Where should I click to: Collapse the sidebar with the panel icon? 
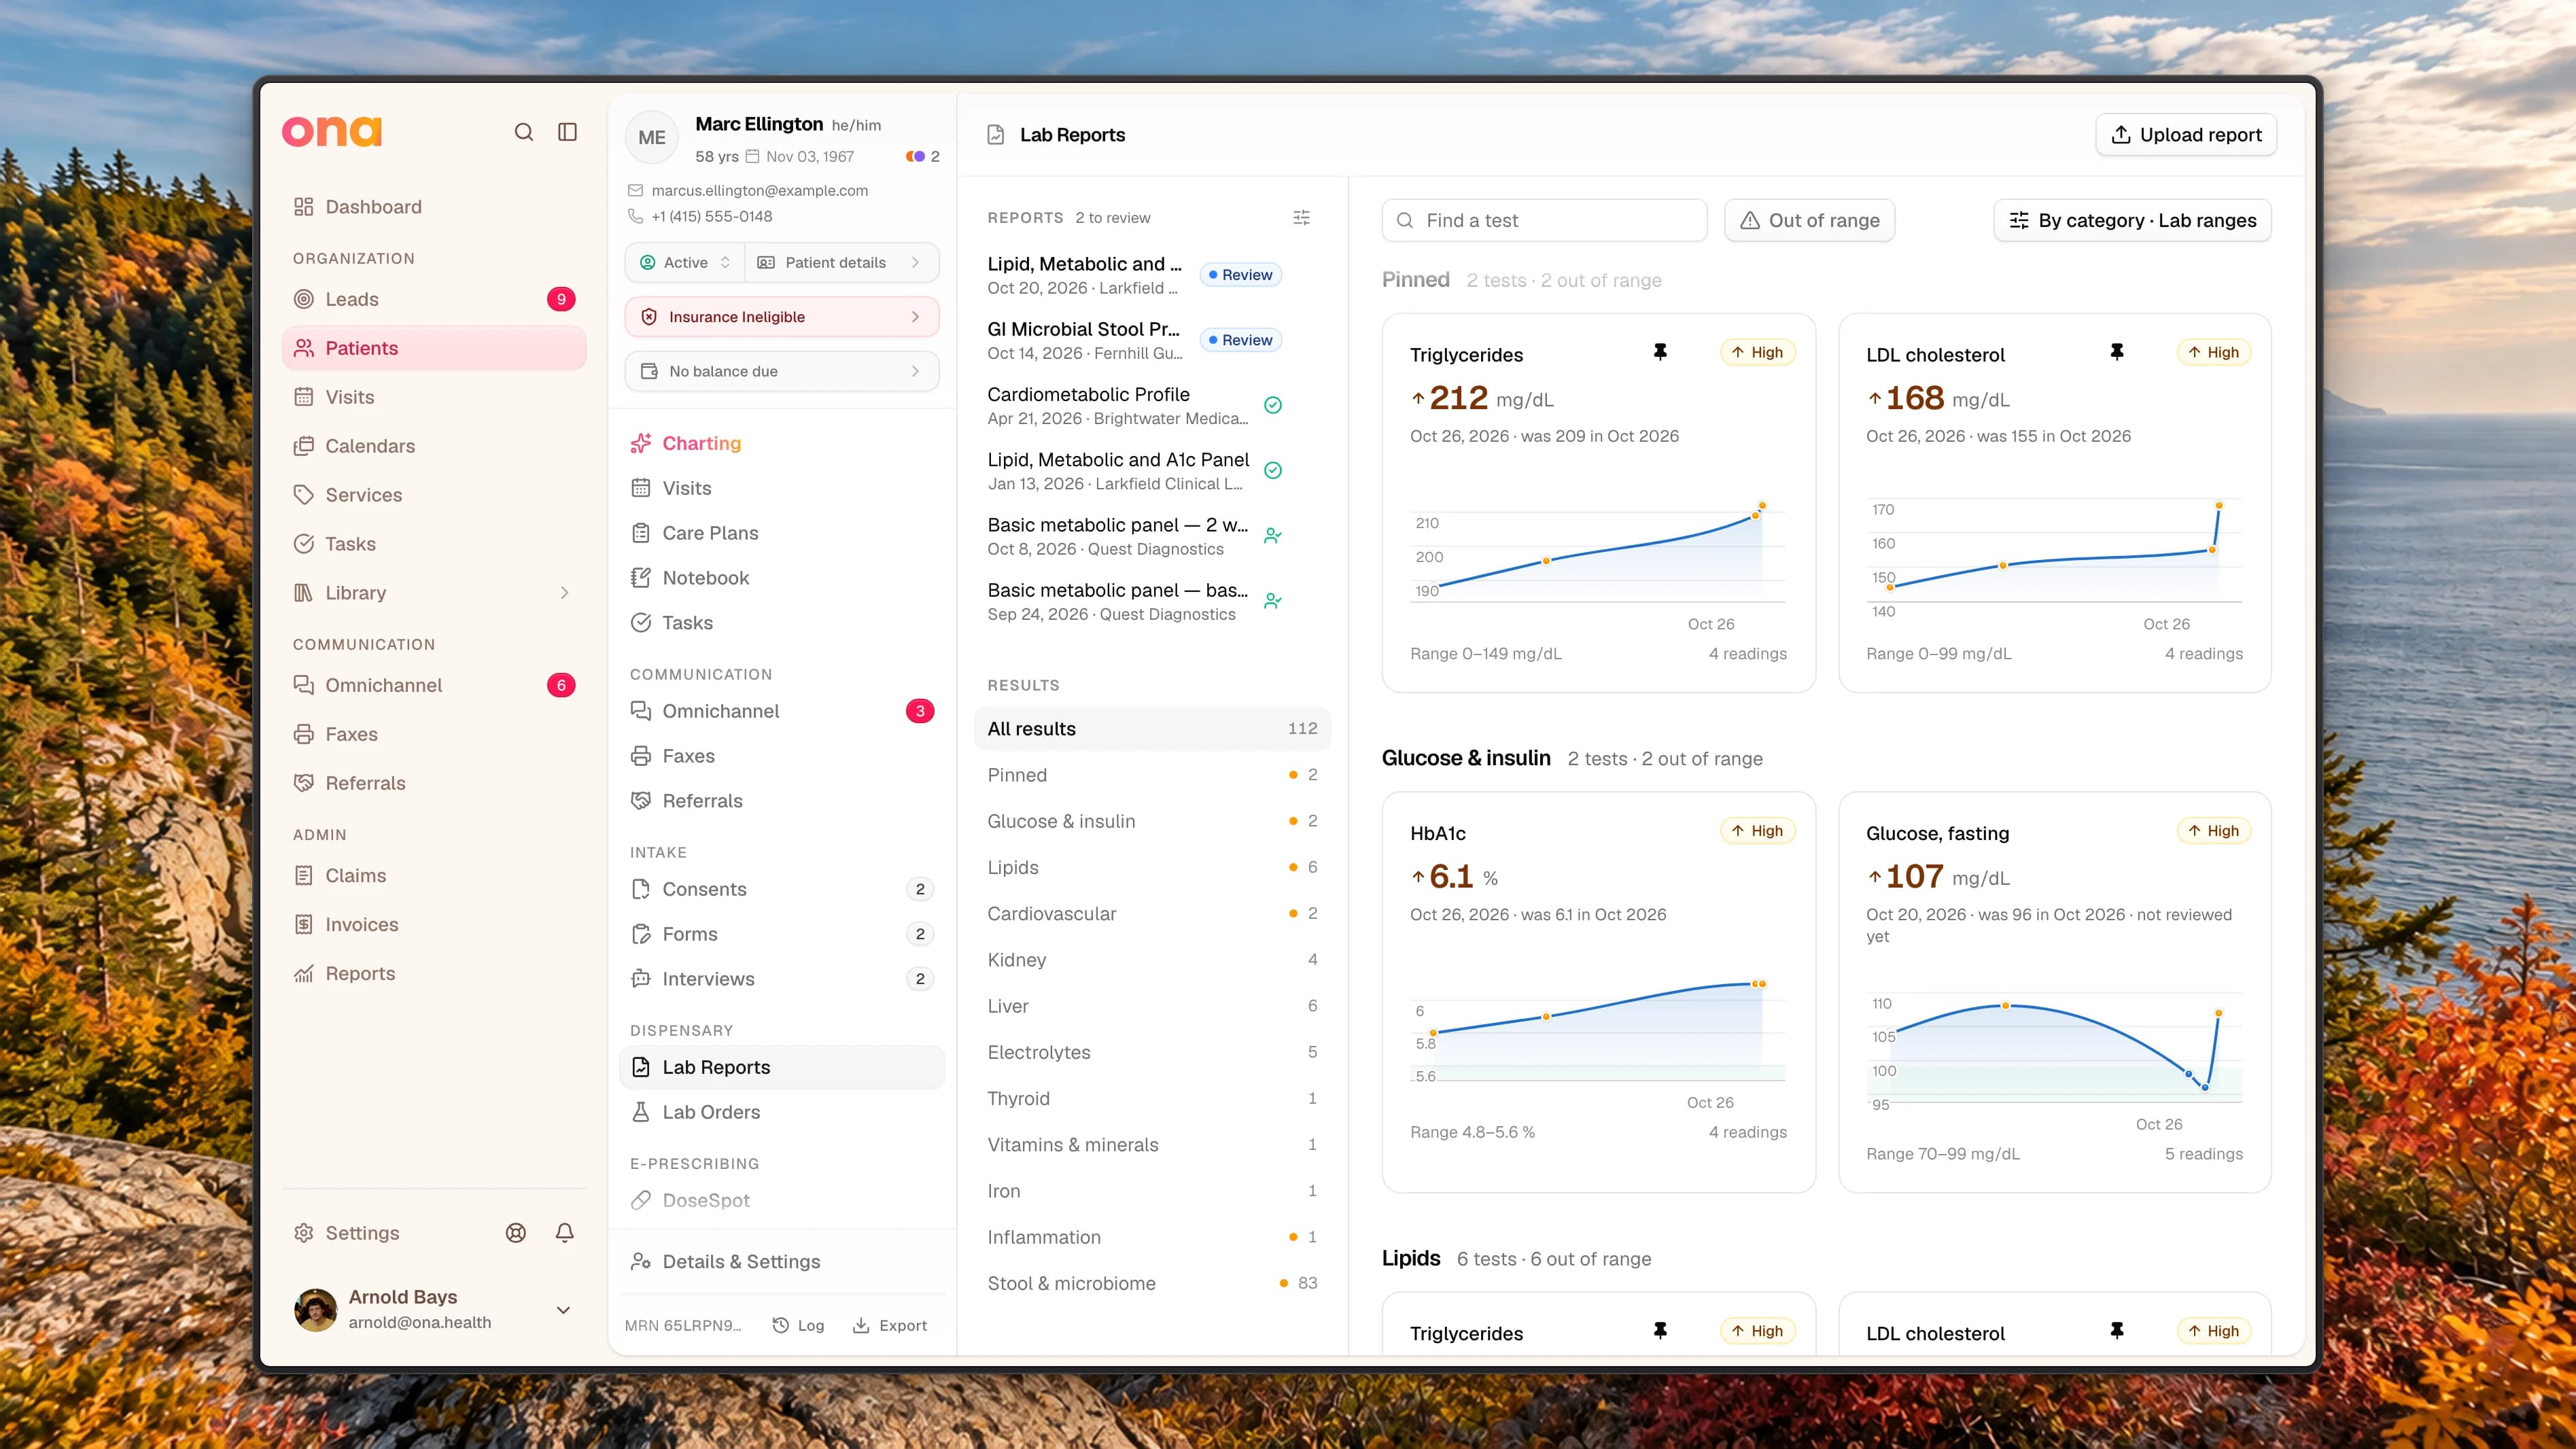pyautogui.click(x=567, y=132)
